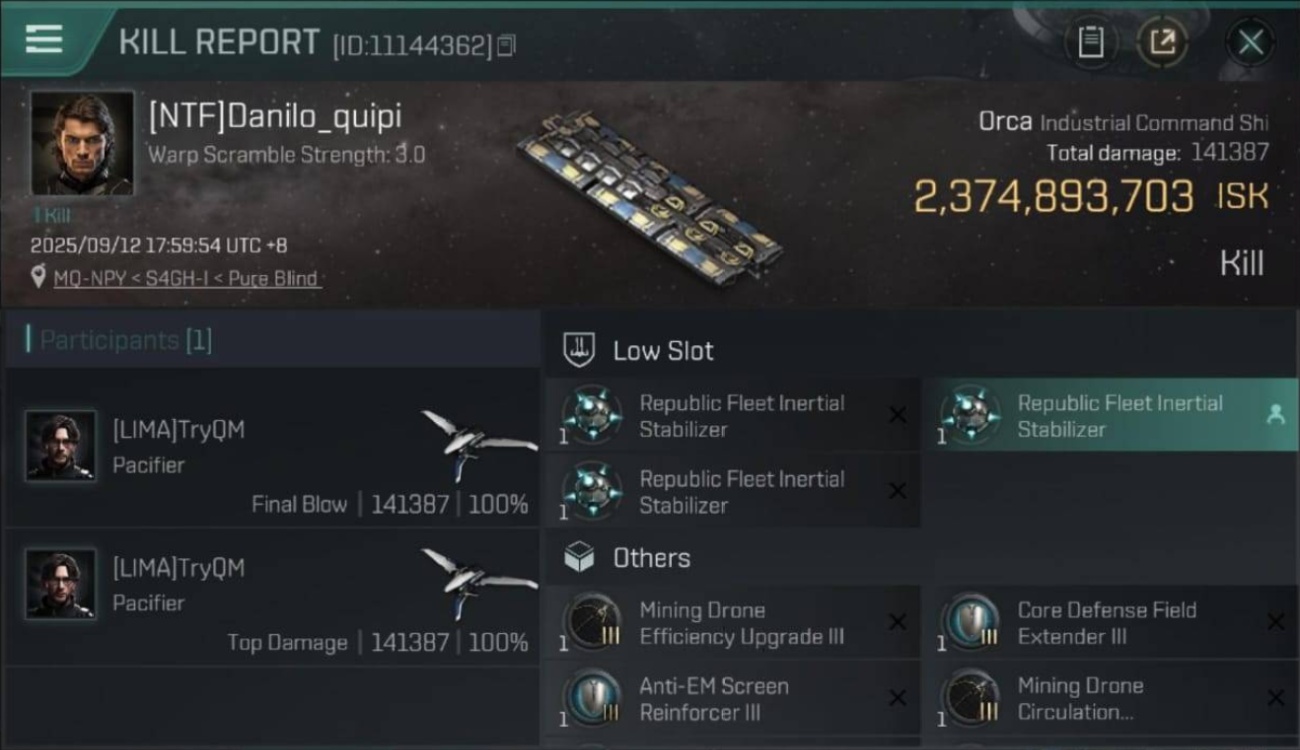Close the kill report window
Screen dimensions: 1300x750
1250,42
